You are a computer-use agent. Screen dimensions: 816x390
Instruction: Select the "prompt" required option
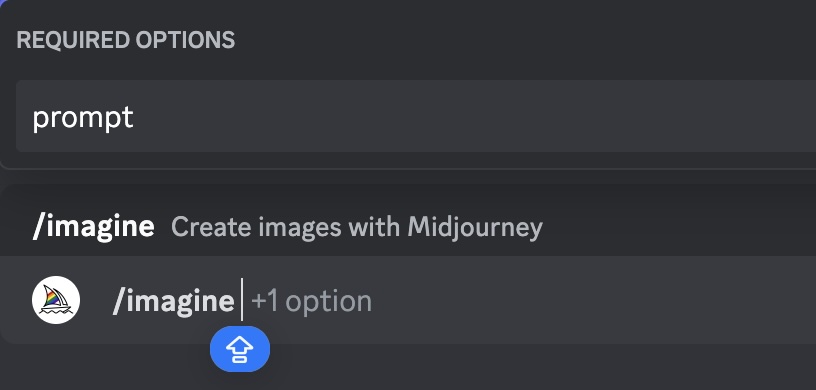point(416,116)
